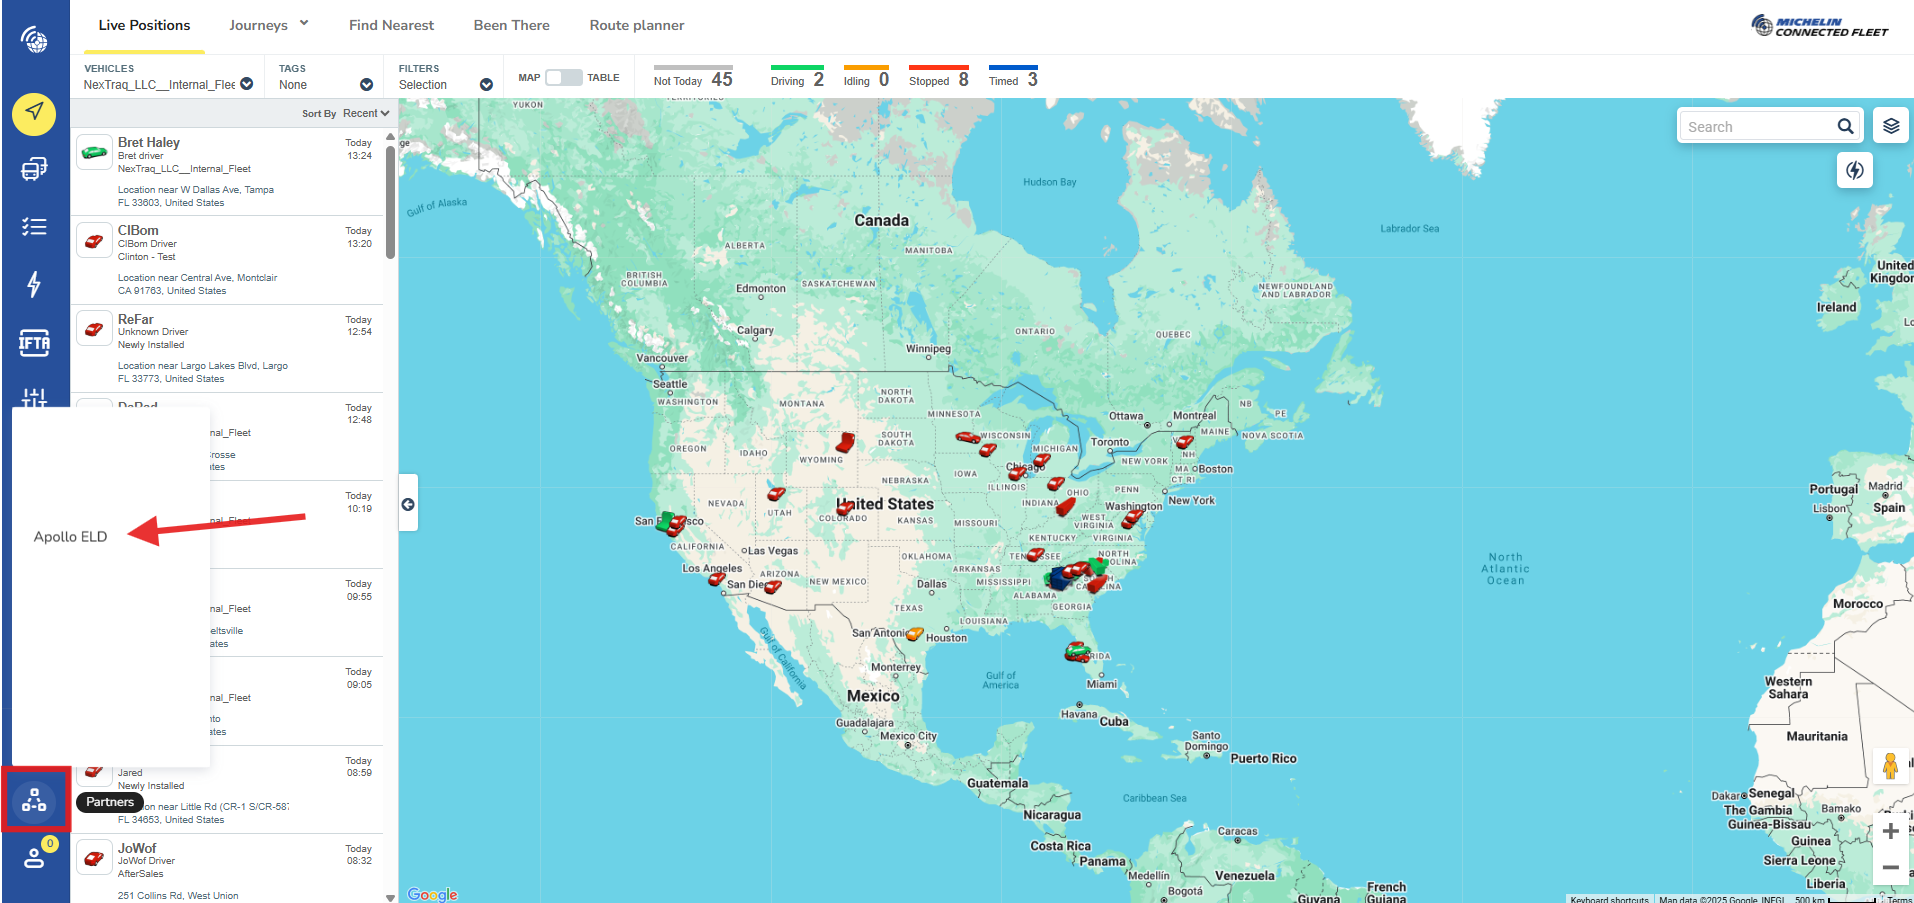The width and height of the screenshot is (1914, 903).
Task: Select the JoWof vehicle name
Action: 137,848
